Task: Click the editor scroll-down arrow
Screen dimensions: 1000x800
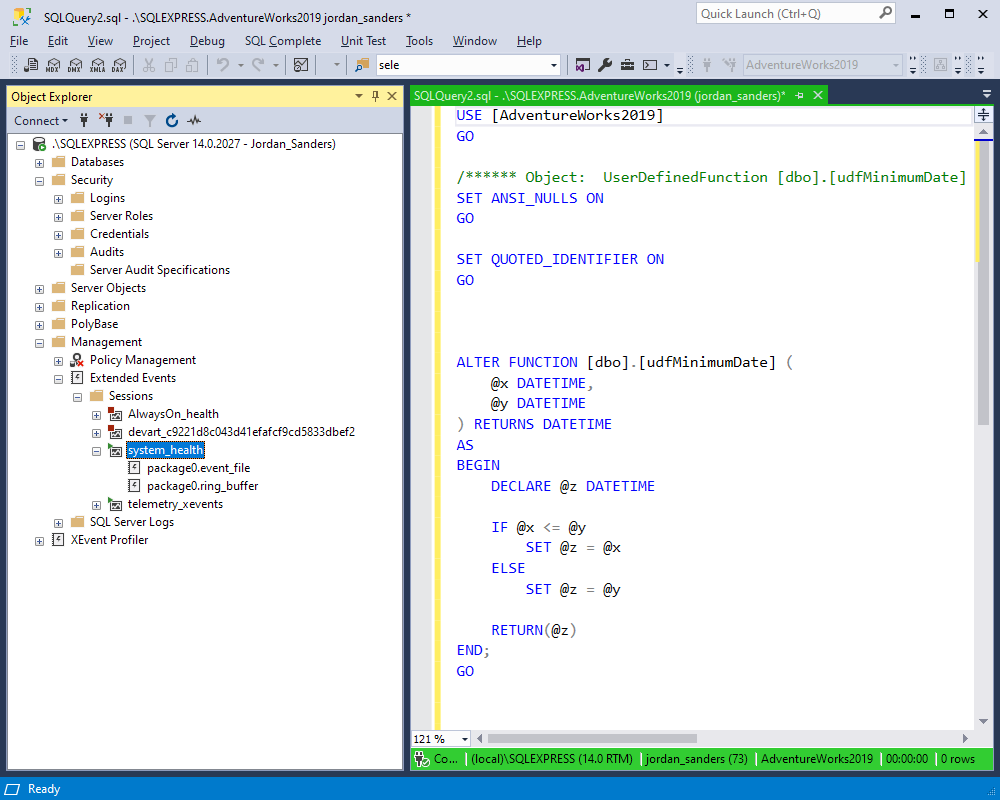Action: click(983, 721)
